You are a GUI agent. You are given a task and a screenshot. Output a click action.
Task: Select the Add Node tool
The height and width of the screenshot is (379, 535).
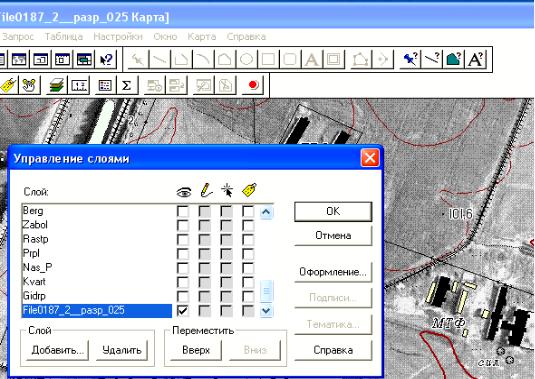point(383,60)
